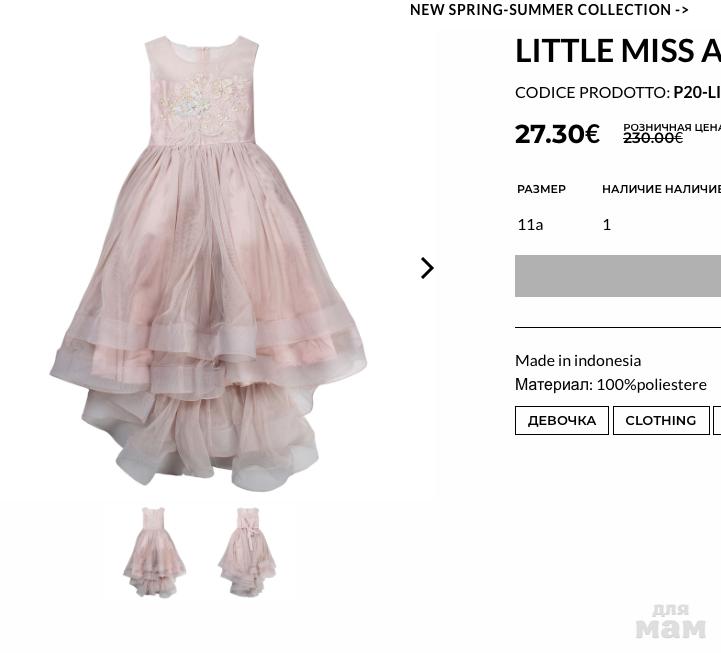Click the cut-off tag after CLOTHING

coord(717,420)
